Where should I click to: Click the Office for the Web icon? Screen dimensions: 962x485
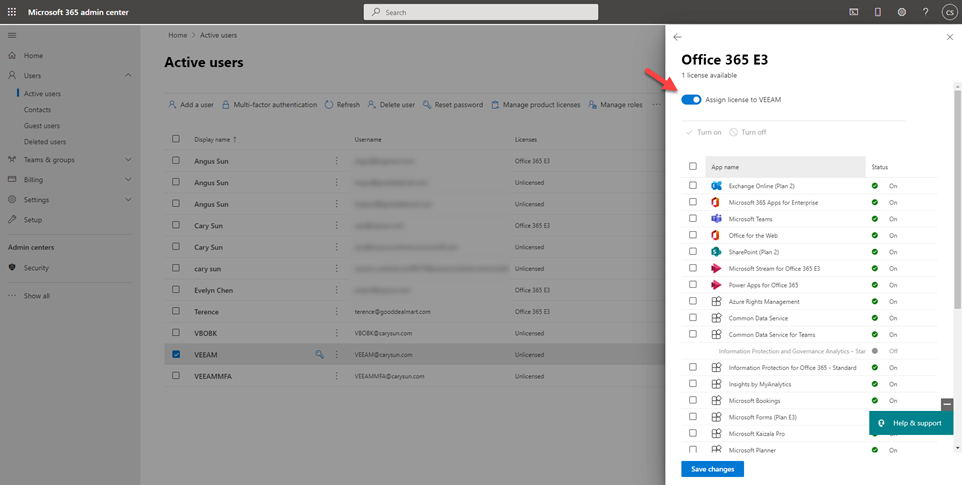715,235
